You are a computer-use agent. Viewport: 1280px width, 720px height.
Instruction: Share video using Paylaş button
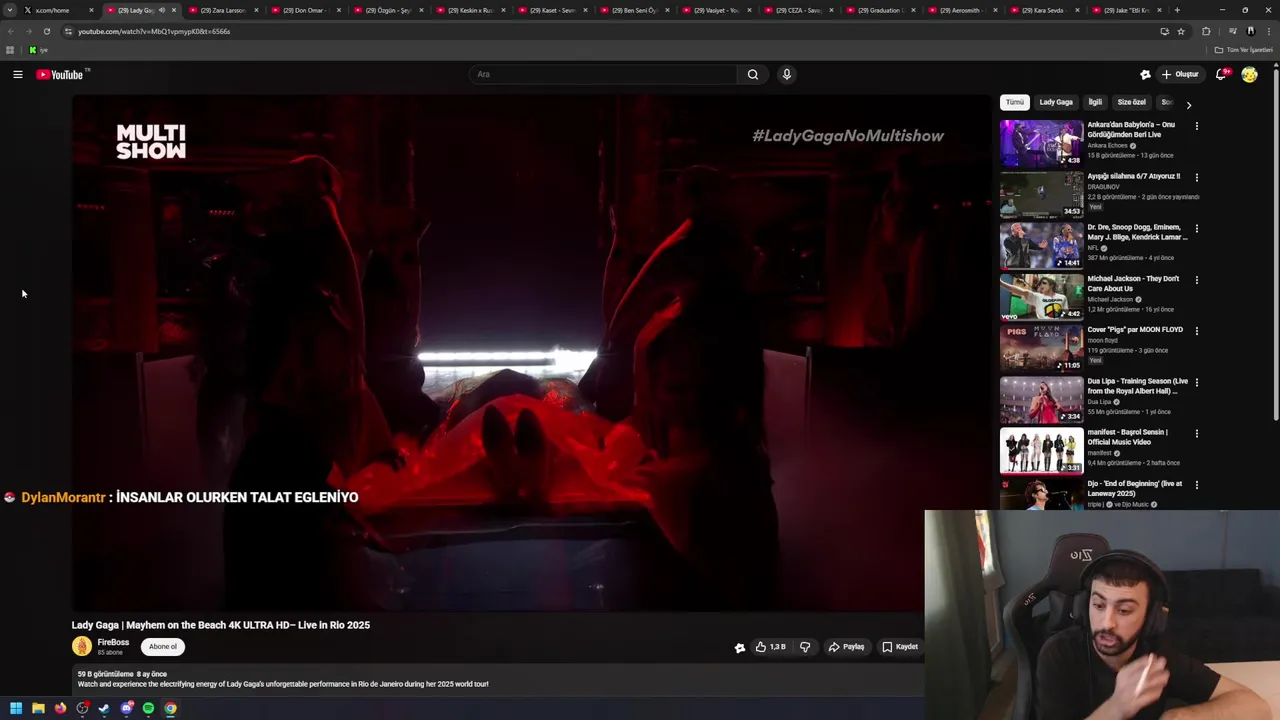click(846, 647)
